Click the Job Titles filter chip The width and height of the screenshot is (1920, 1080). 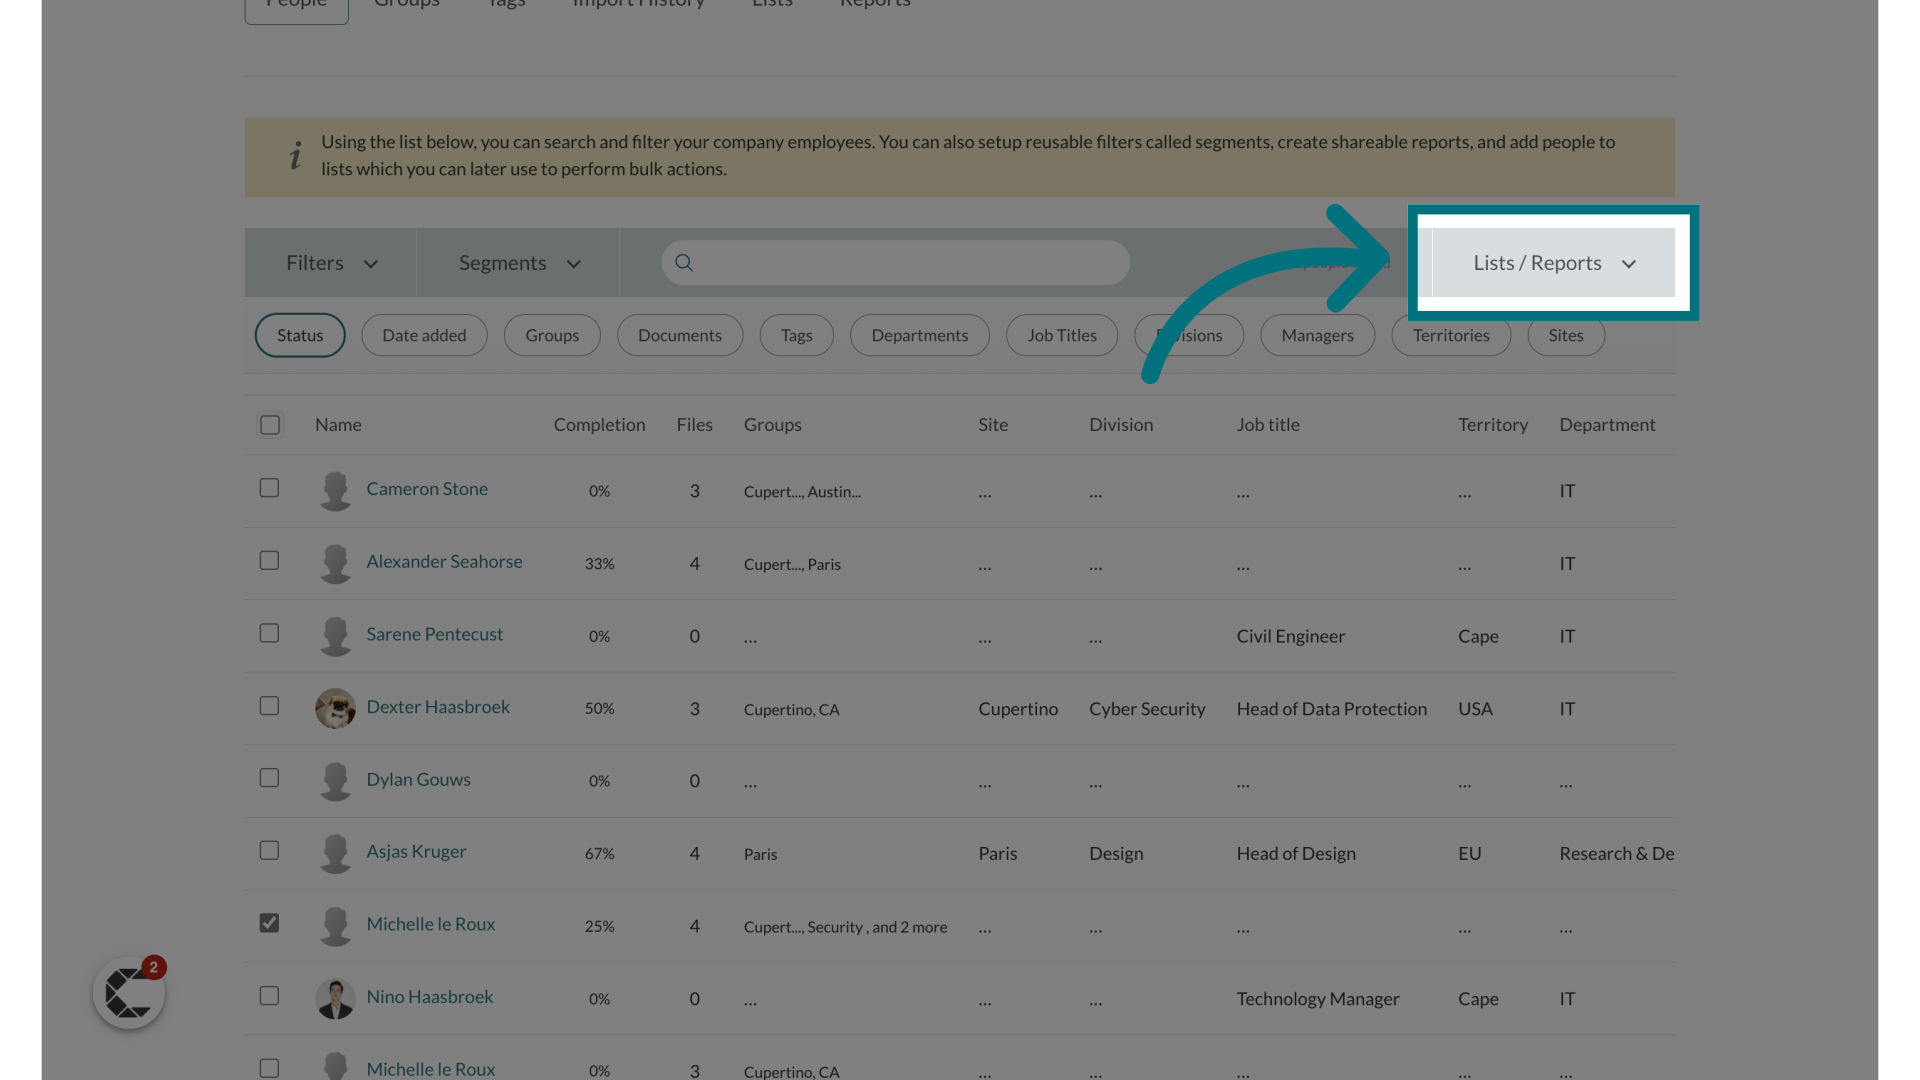click(x=1062, y=334)
